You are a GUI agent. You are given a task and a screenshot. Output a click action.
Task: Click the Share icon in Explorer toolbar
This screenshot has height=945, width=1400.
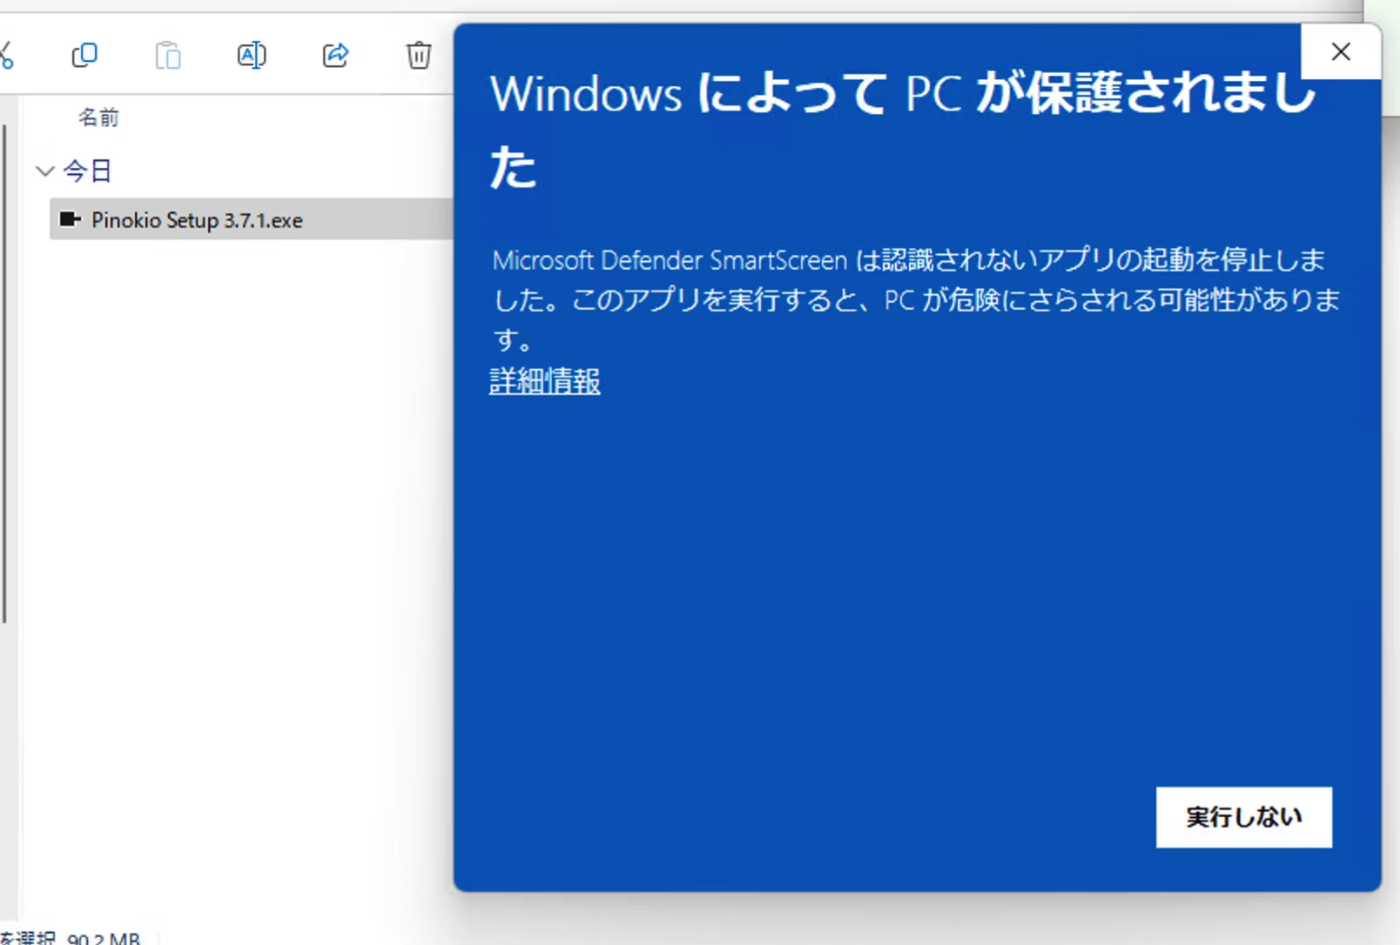click(x=335, y=55)
